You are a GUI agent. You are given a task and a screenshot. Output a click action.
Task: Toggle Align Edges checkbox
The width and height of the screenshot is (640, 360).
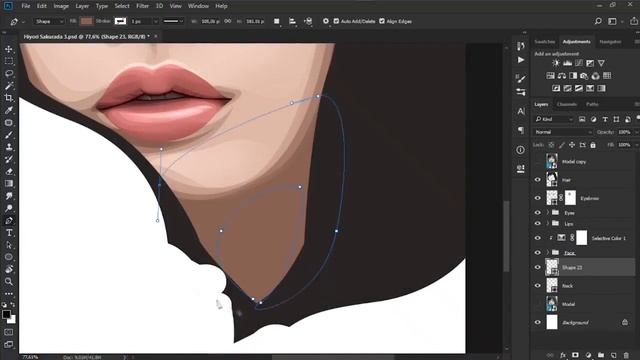point(382,21)
